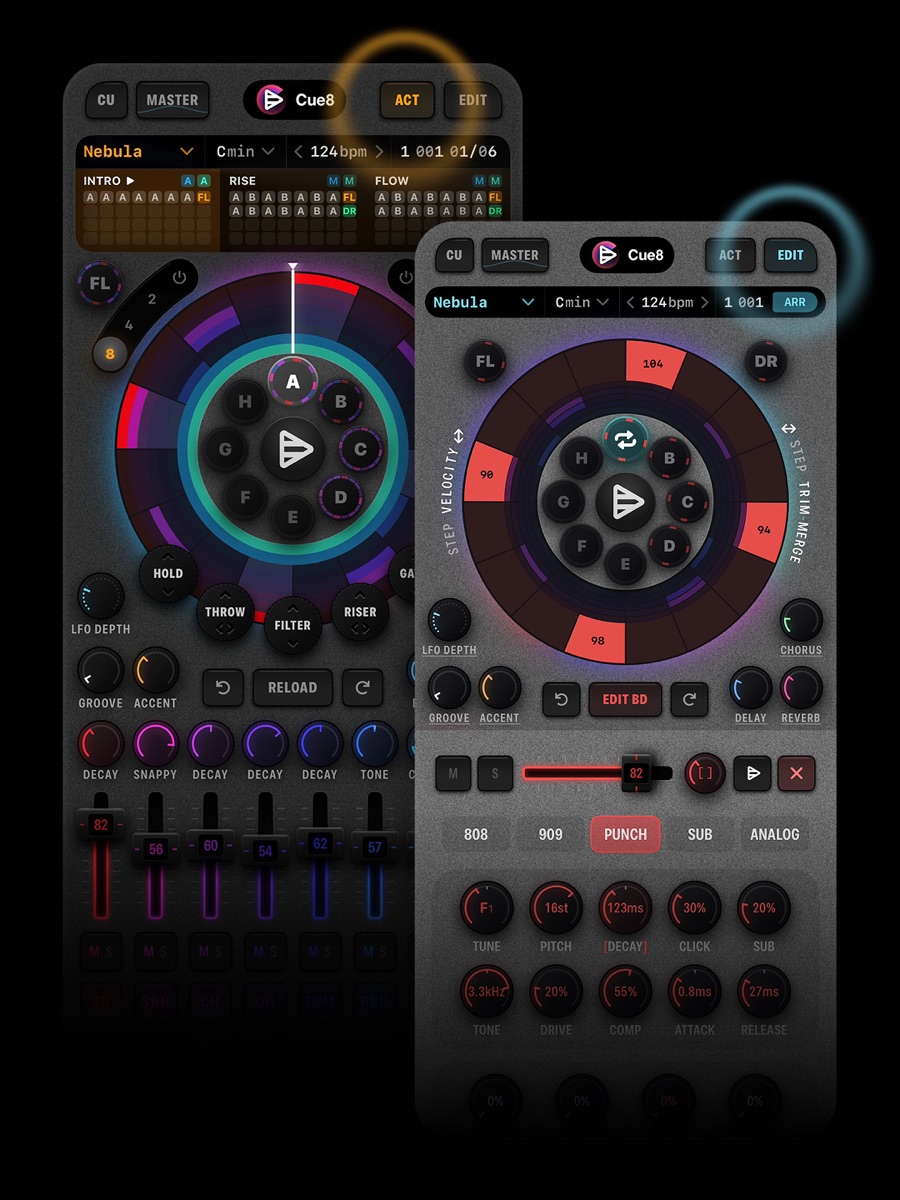Switch to EDIT mode in back window
This screenshot has width=900, height=1200.
coord(473,100)
